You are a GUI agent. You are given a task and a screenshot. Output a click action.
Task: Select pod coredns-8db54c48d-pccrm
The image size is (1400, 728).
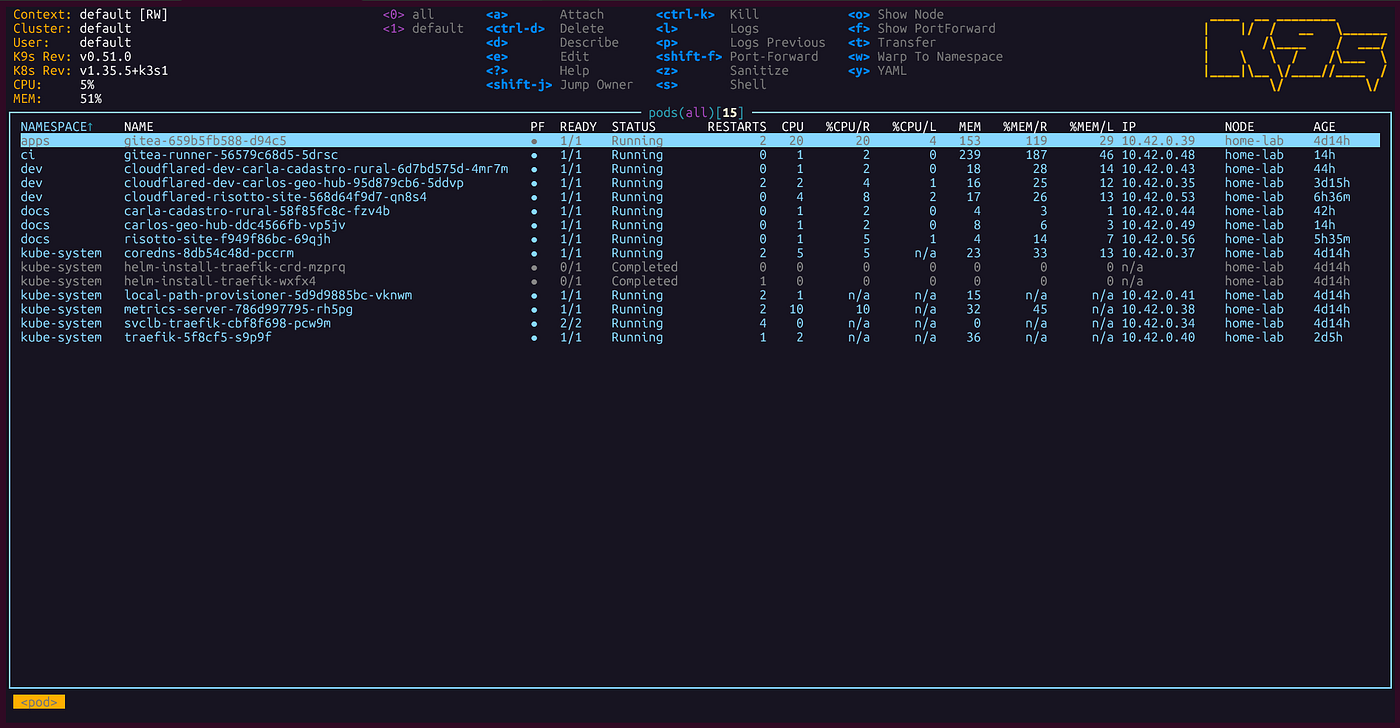point(700,253)
